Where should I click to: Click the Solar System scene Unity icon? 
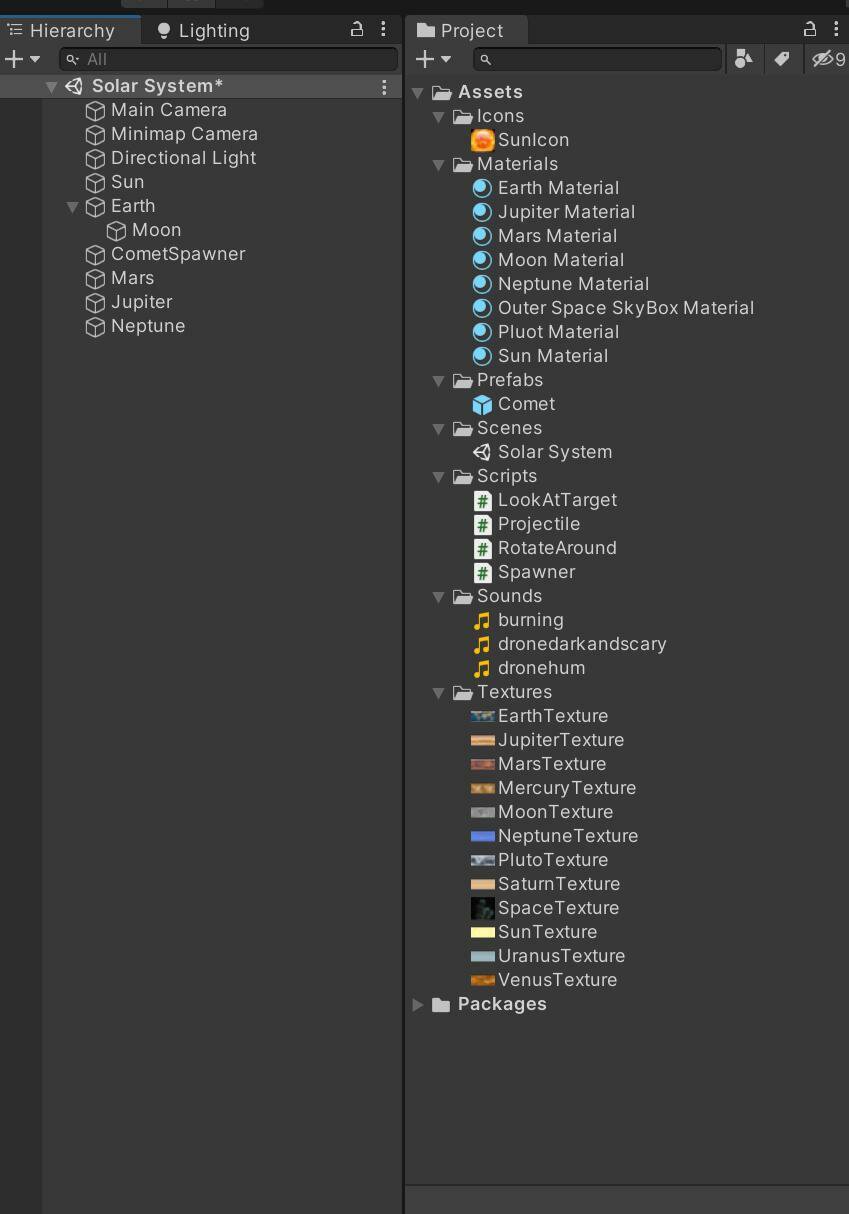[482, 452]
